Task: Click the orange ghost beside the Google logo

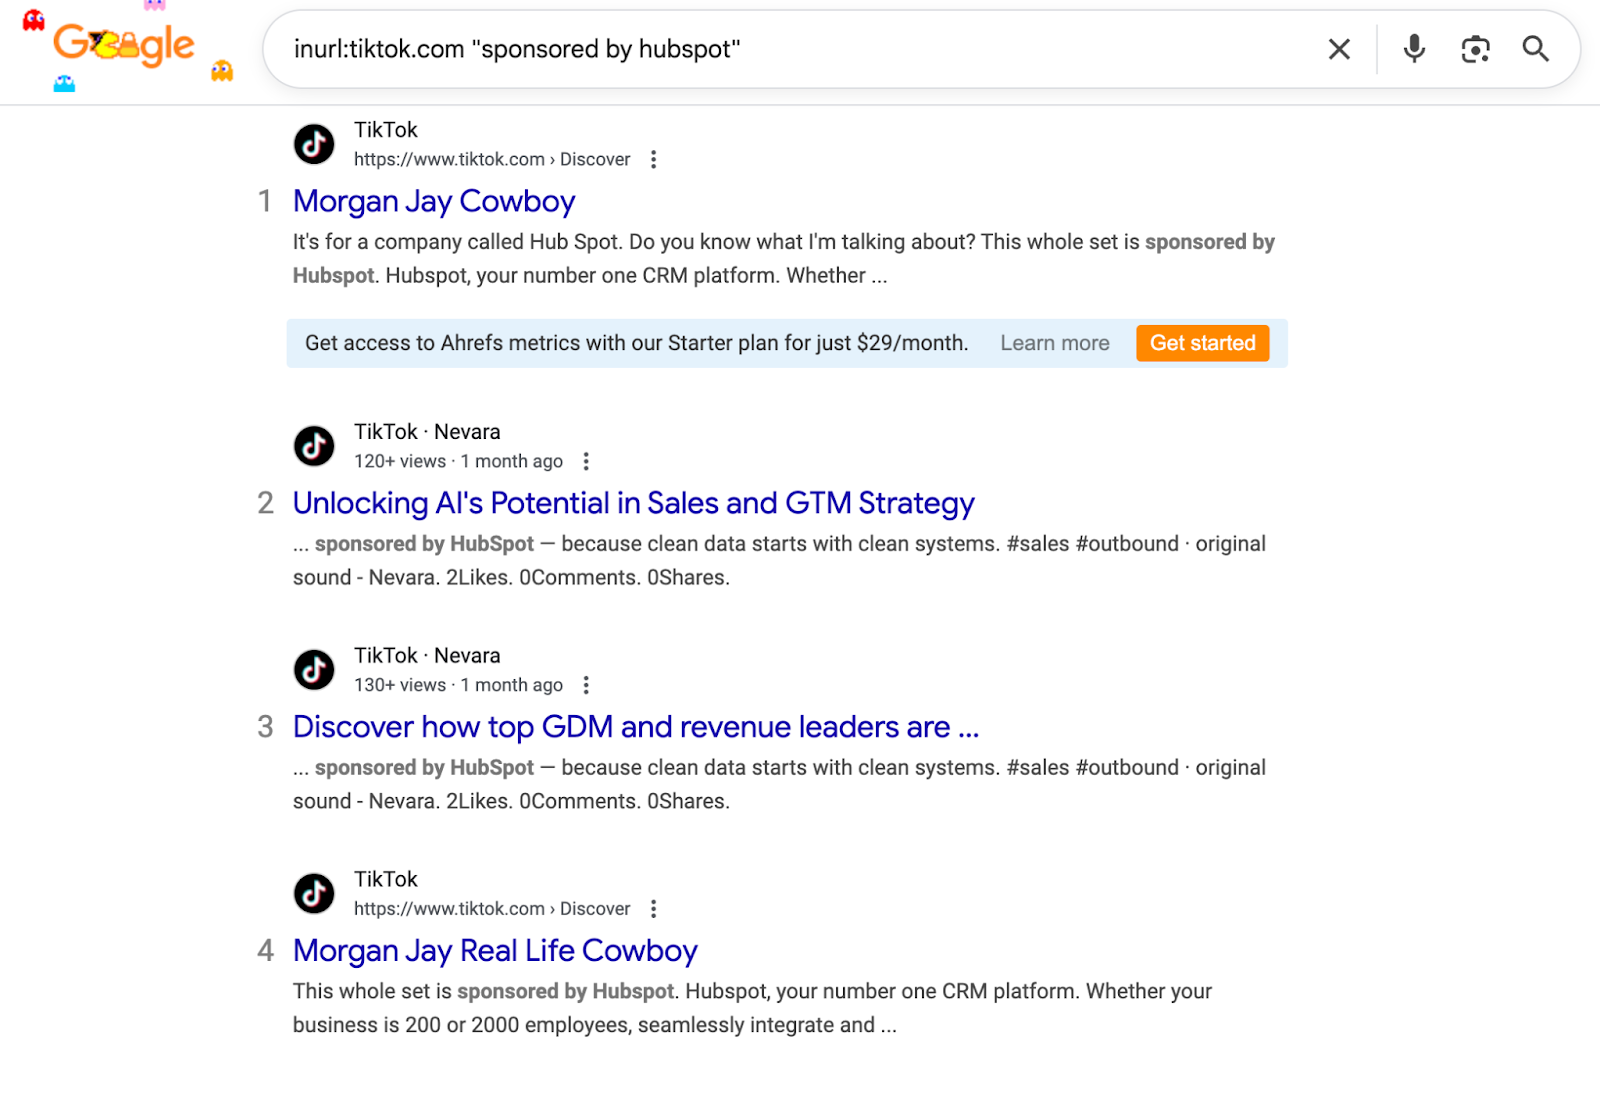Action: [222, 70]
